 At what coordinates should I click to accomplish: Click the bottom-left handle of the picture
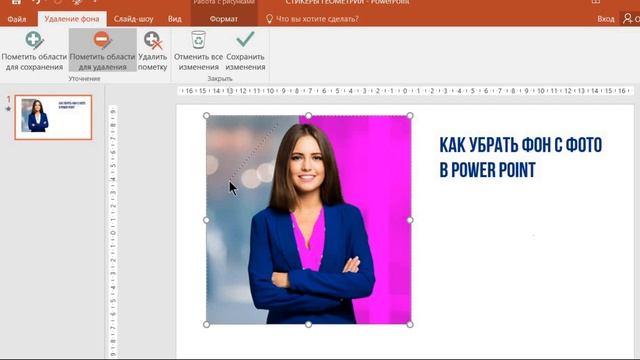point(207,324)
